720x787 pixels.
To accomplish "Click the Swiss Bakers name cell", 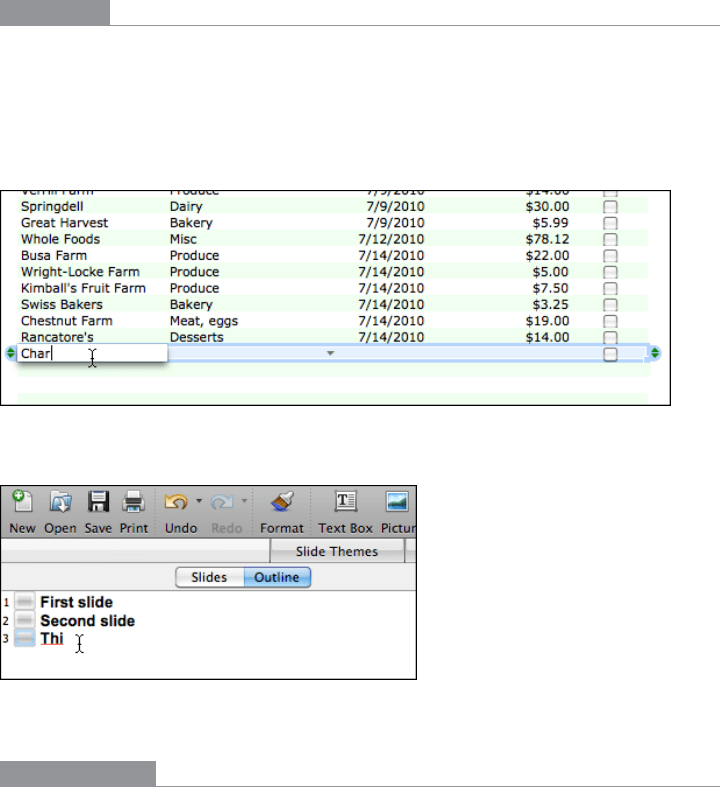I will pos(62,304).
